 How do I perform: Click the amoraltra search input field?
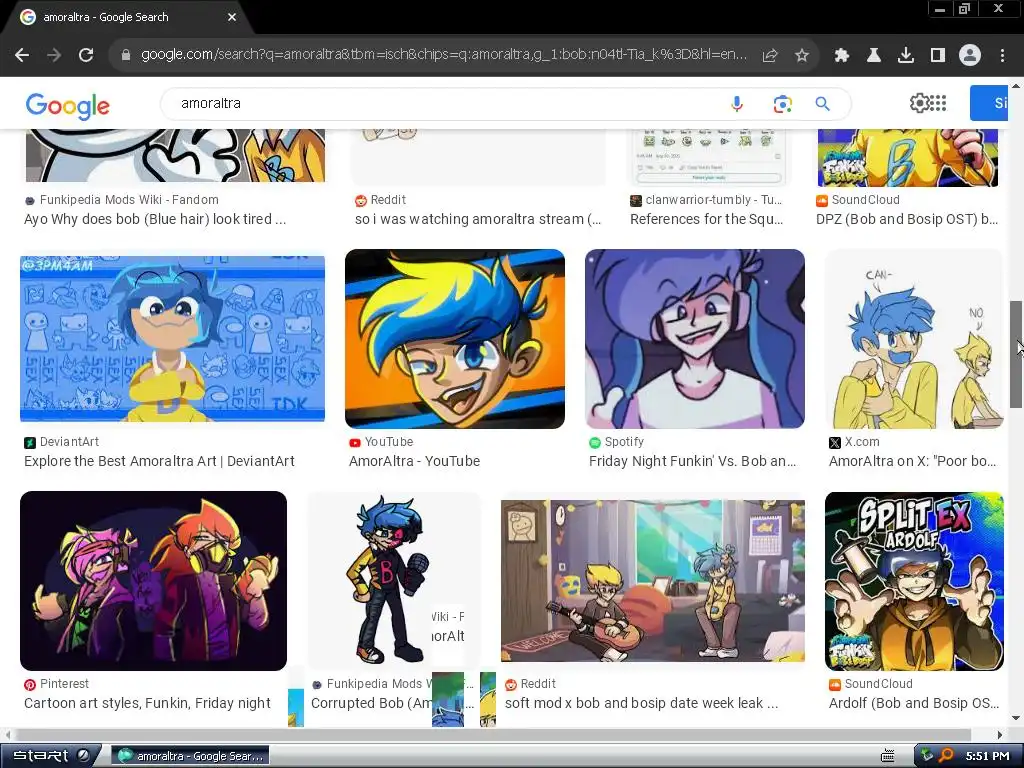444,103
